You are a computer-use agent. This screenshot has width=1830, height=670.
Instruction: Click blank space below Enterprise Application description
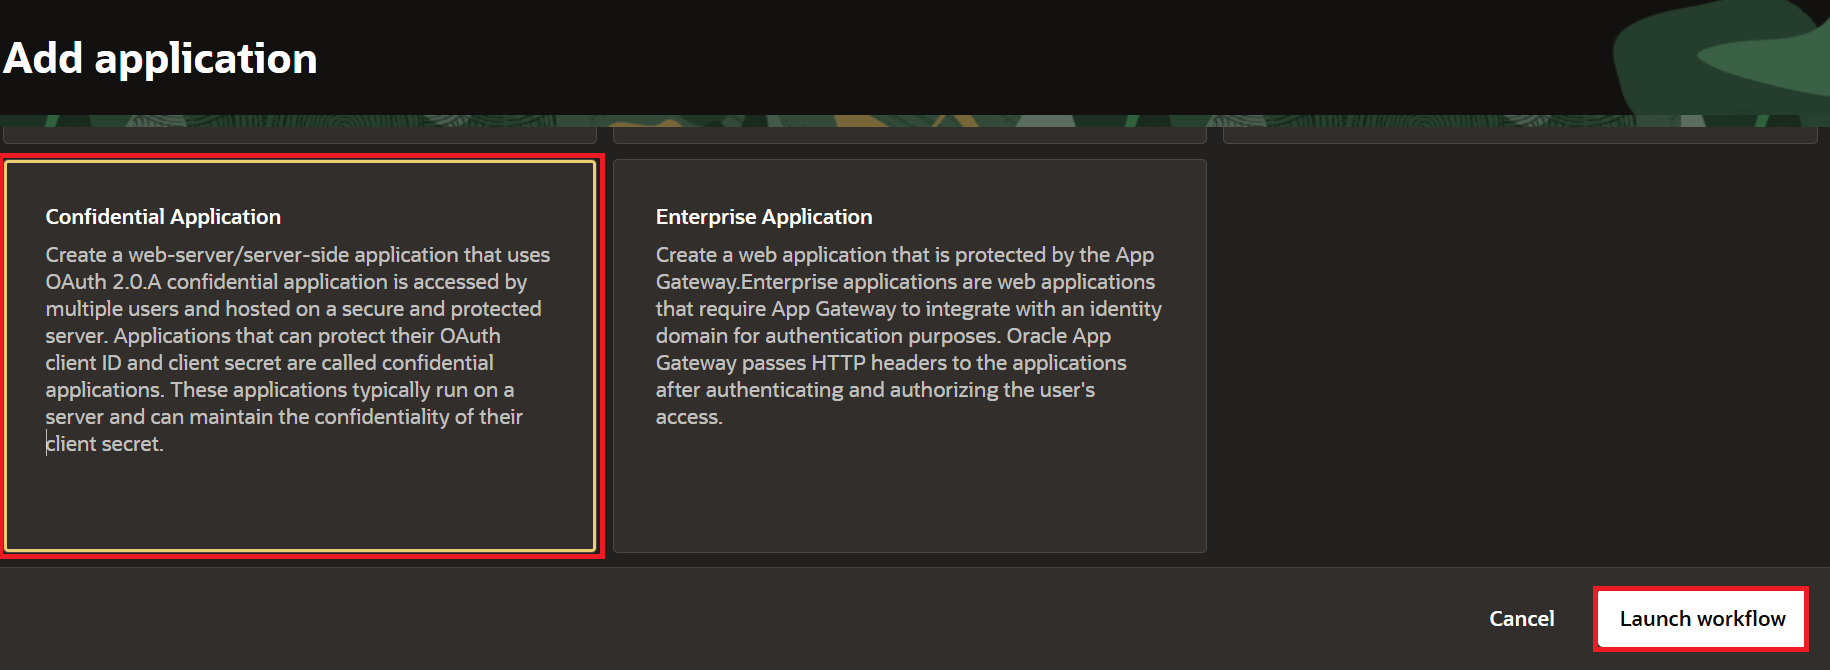point(909,490)
